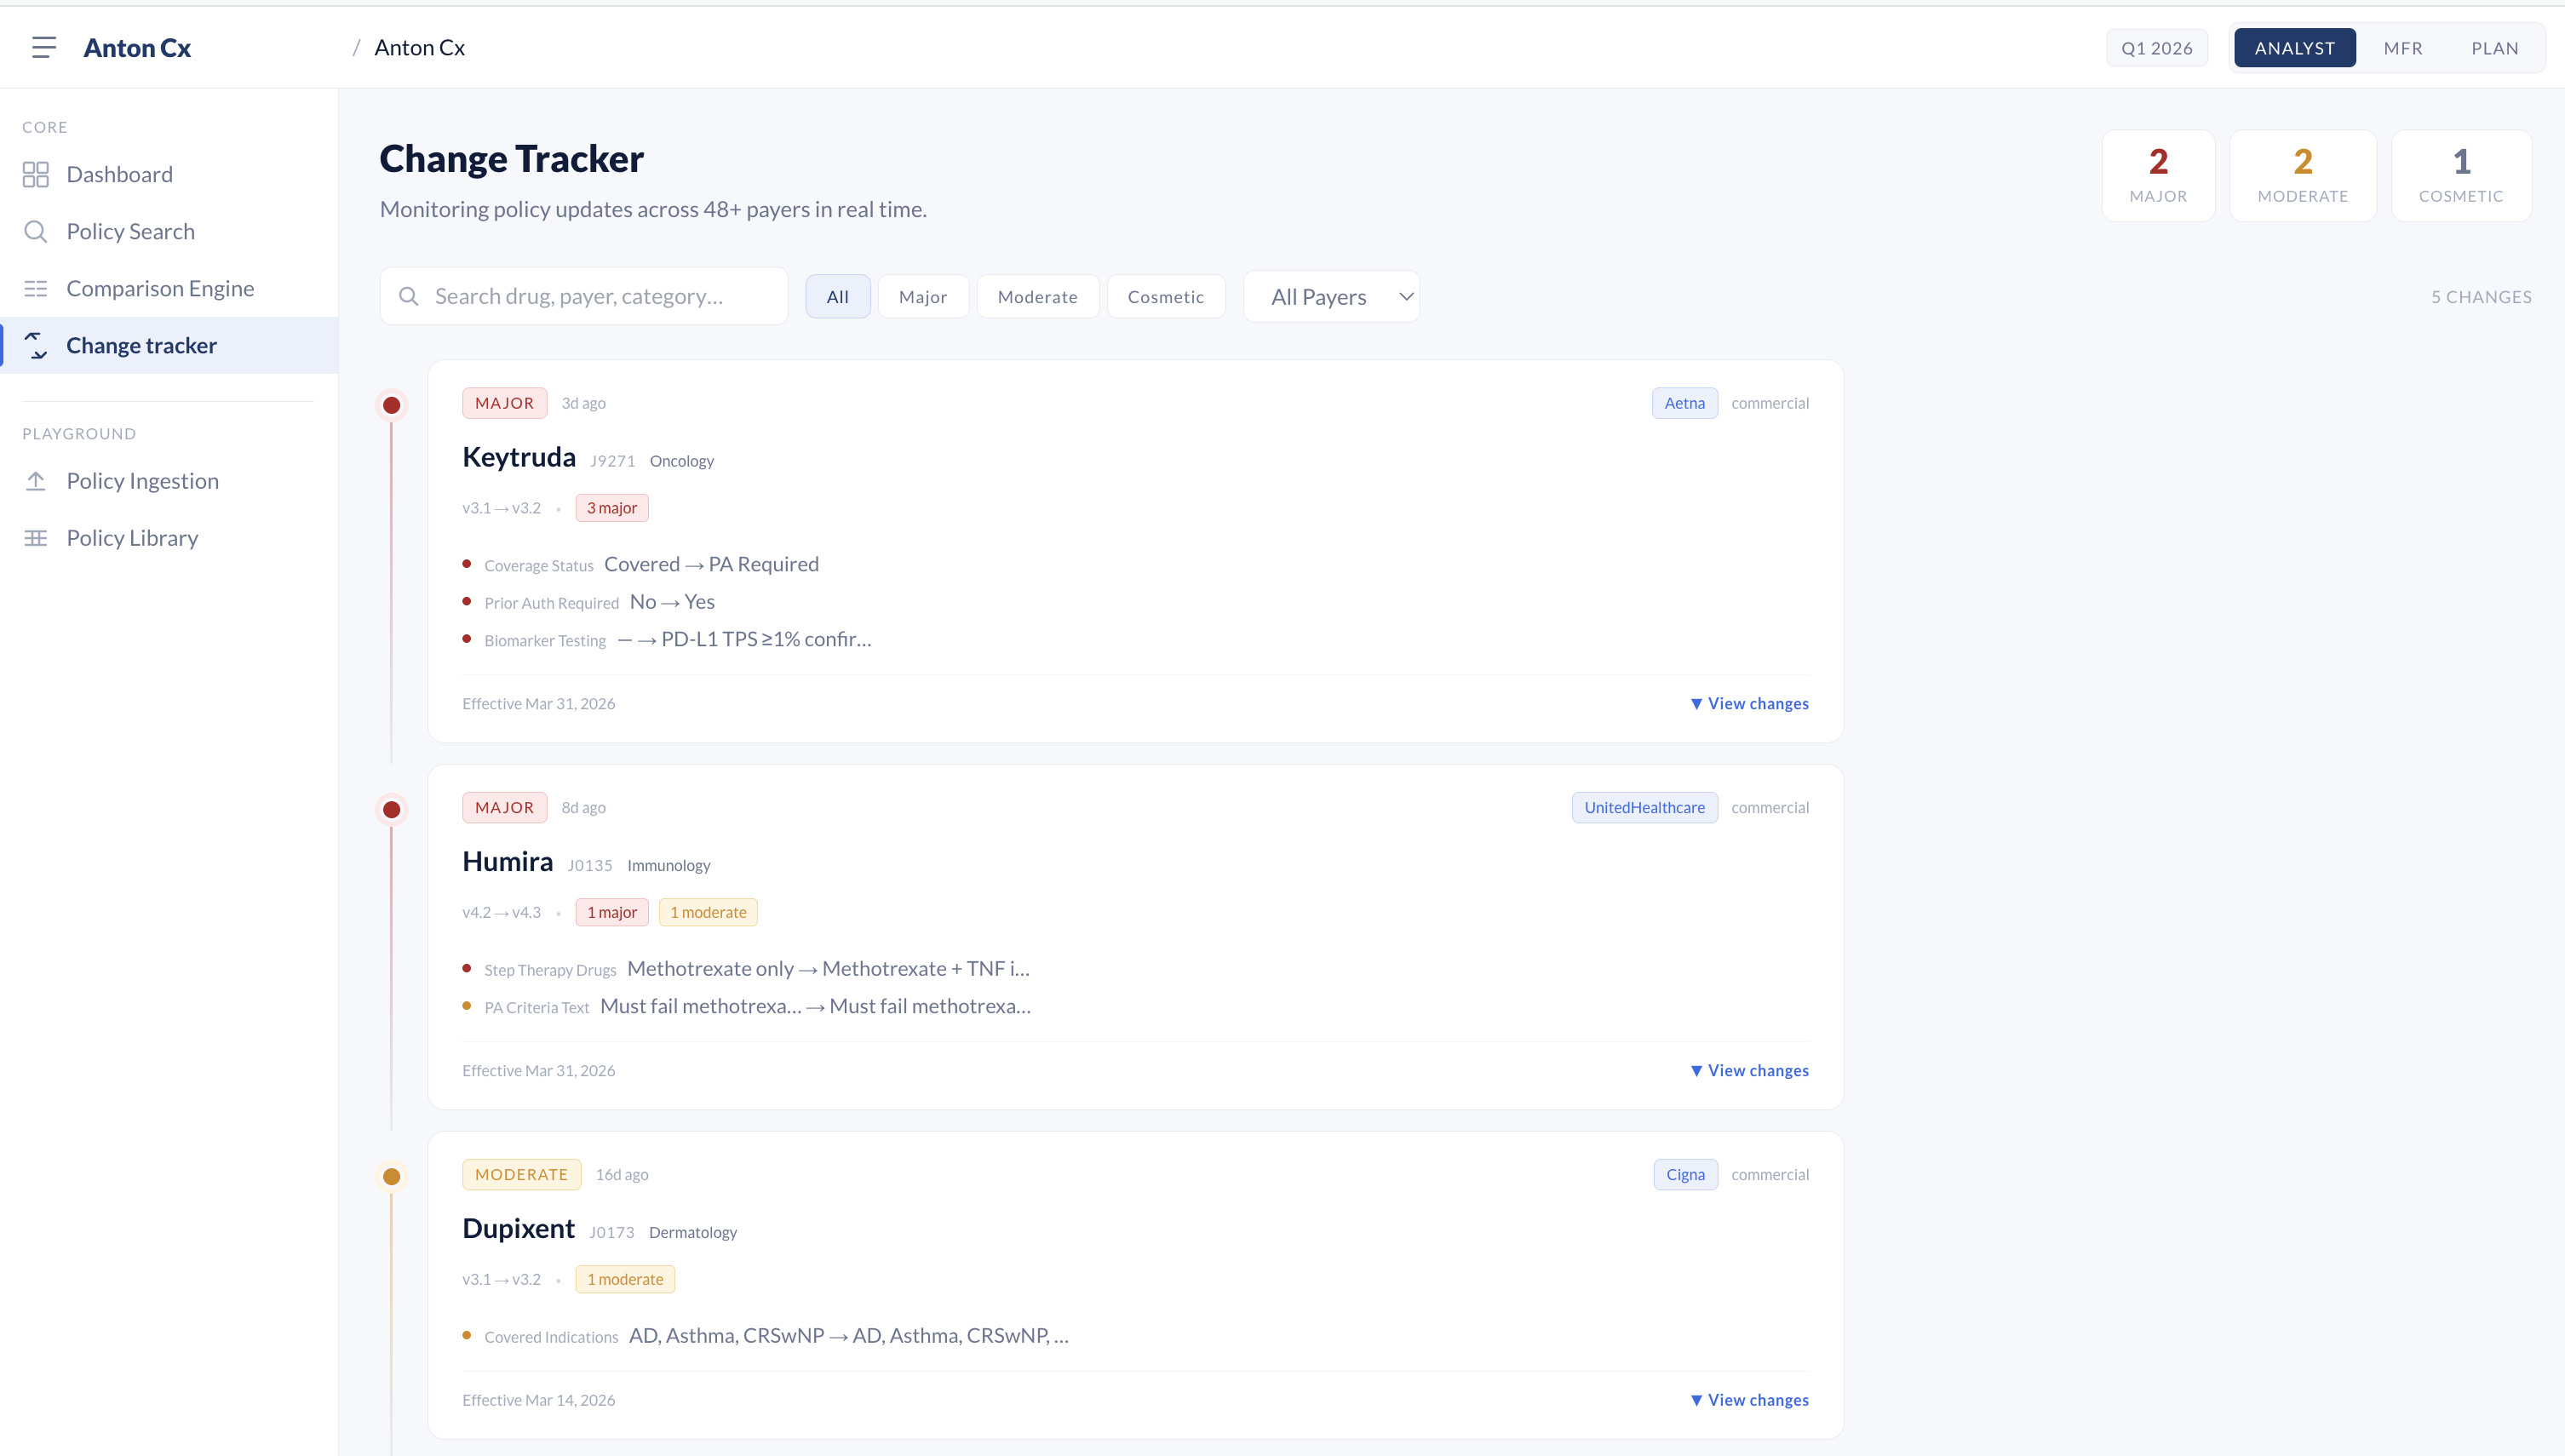Click the Change tracker sidebar icon

click(x=36, y=346)
